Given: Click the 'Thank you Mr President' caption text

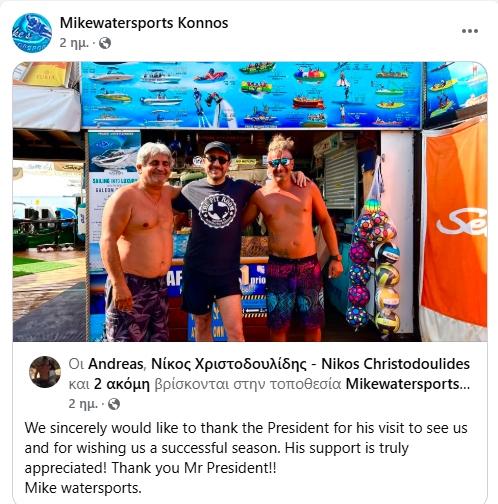Looking at the screenshot, I should (x=193, y=468).
